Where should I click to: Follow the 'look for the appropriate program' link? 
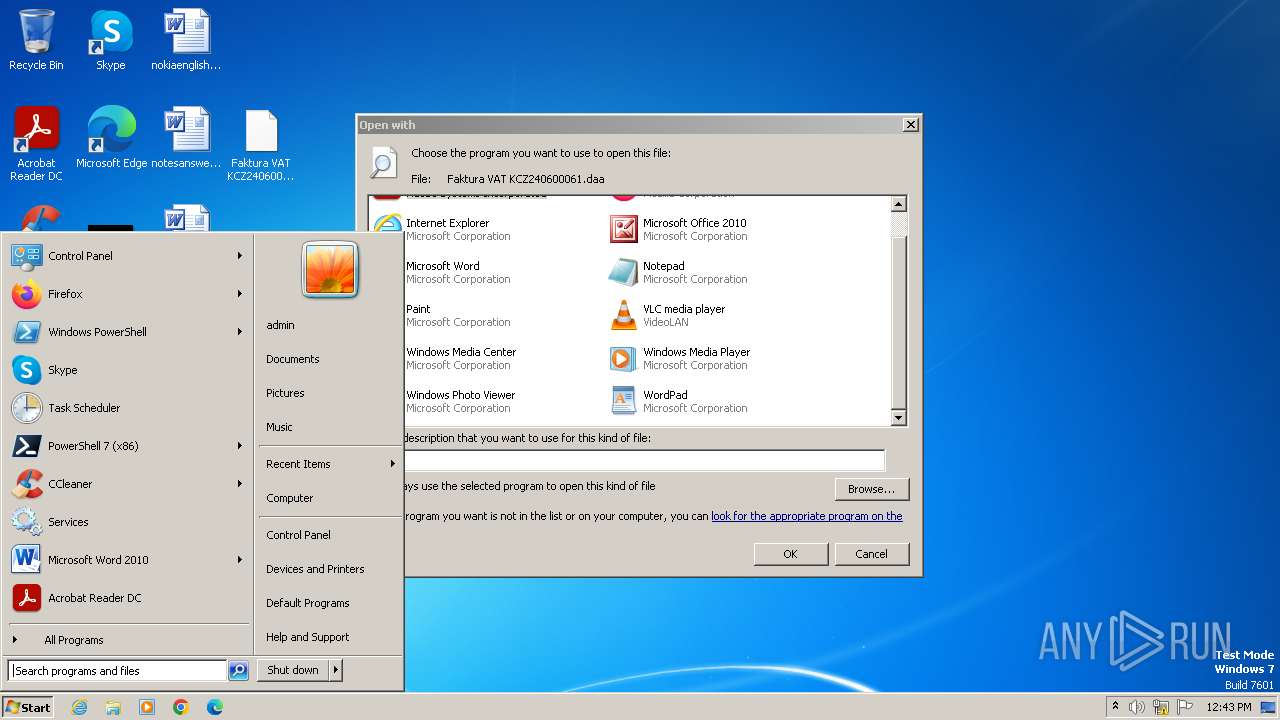point(807,516)
